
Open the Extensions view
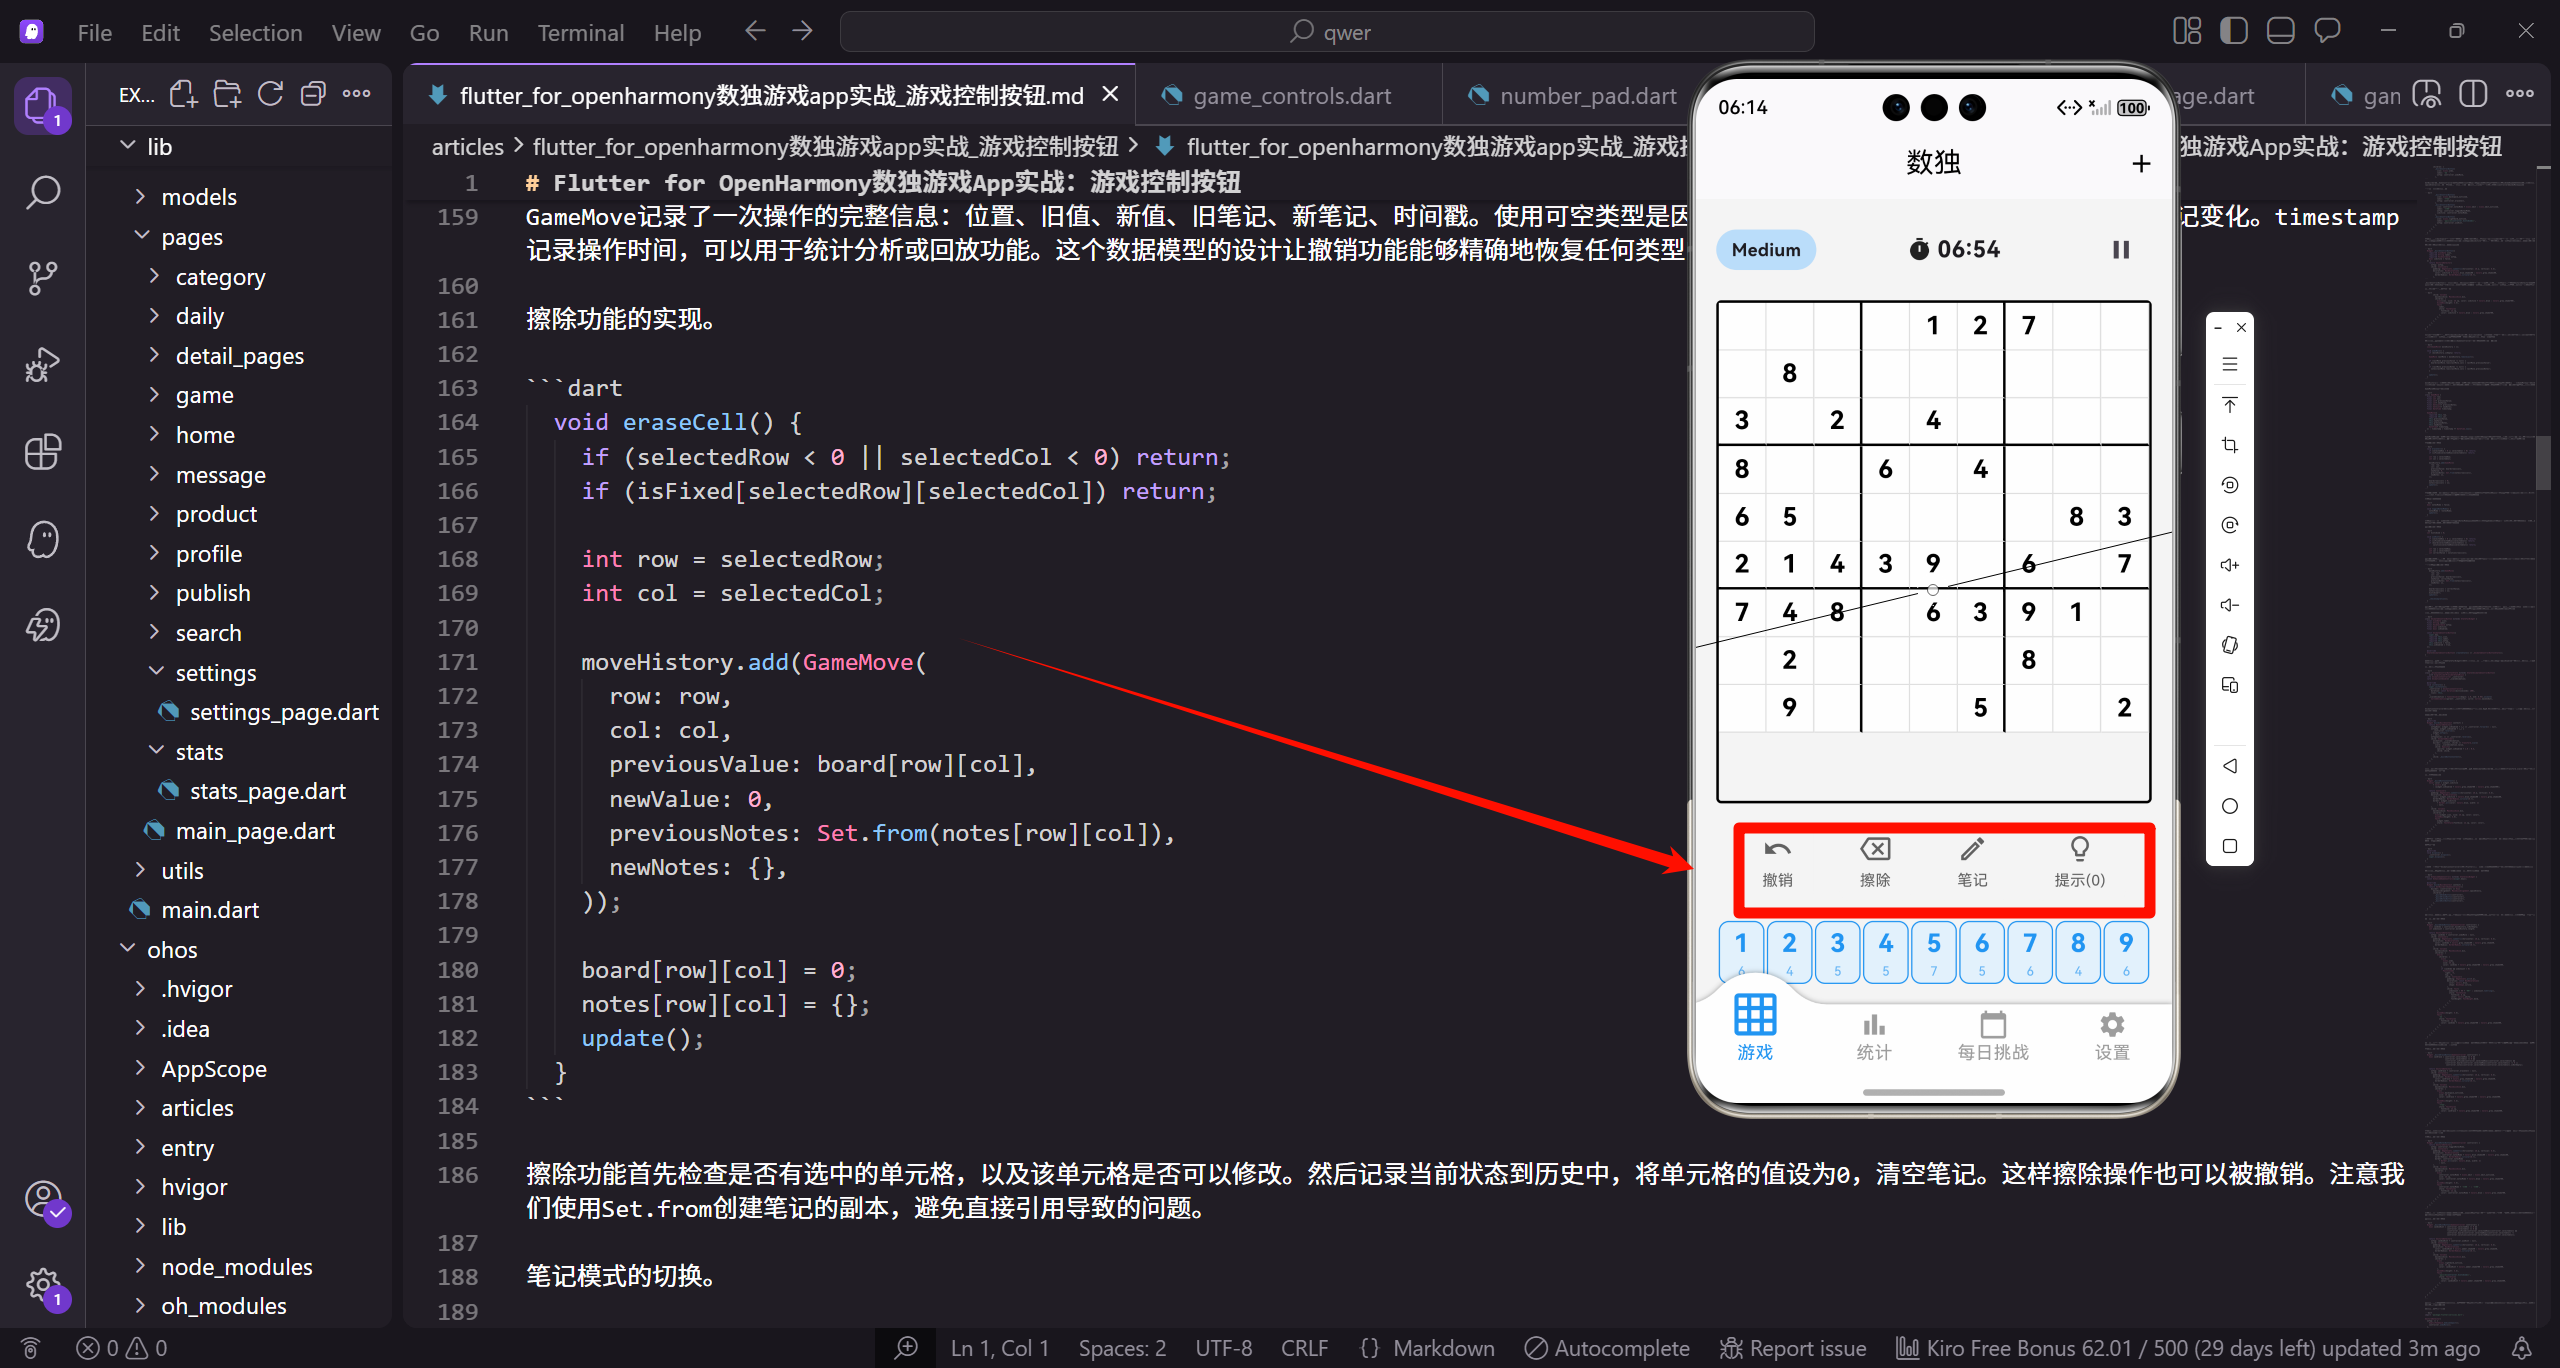point(43,452)
